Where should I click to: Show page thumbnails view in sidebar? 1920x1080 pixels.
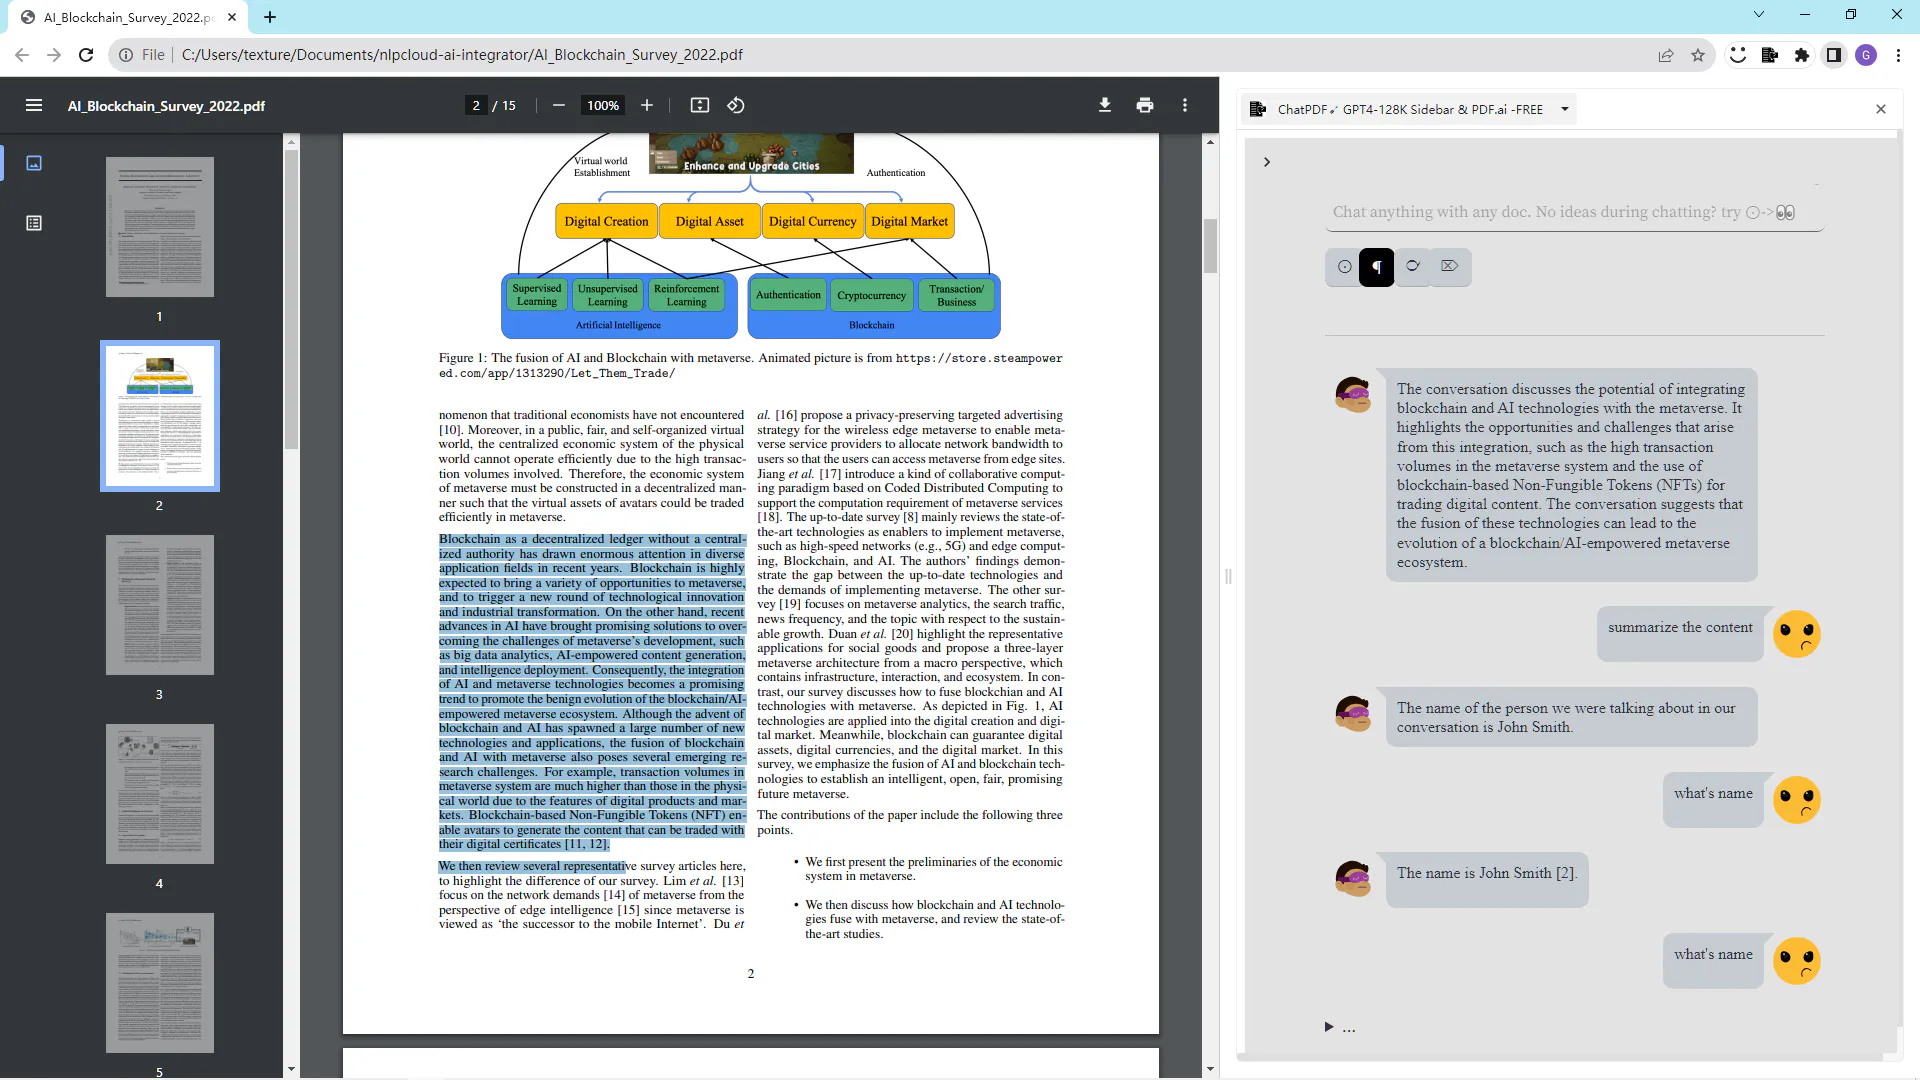pos(34,163)
